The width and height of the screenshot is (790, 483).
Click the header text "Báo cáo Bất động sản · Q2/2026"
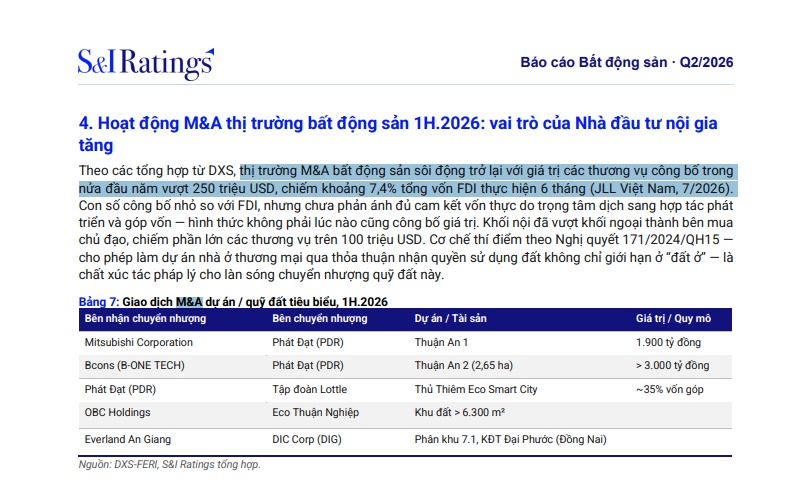coord(627,62)
